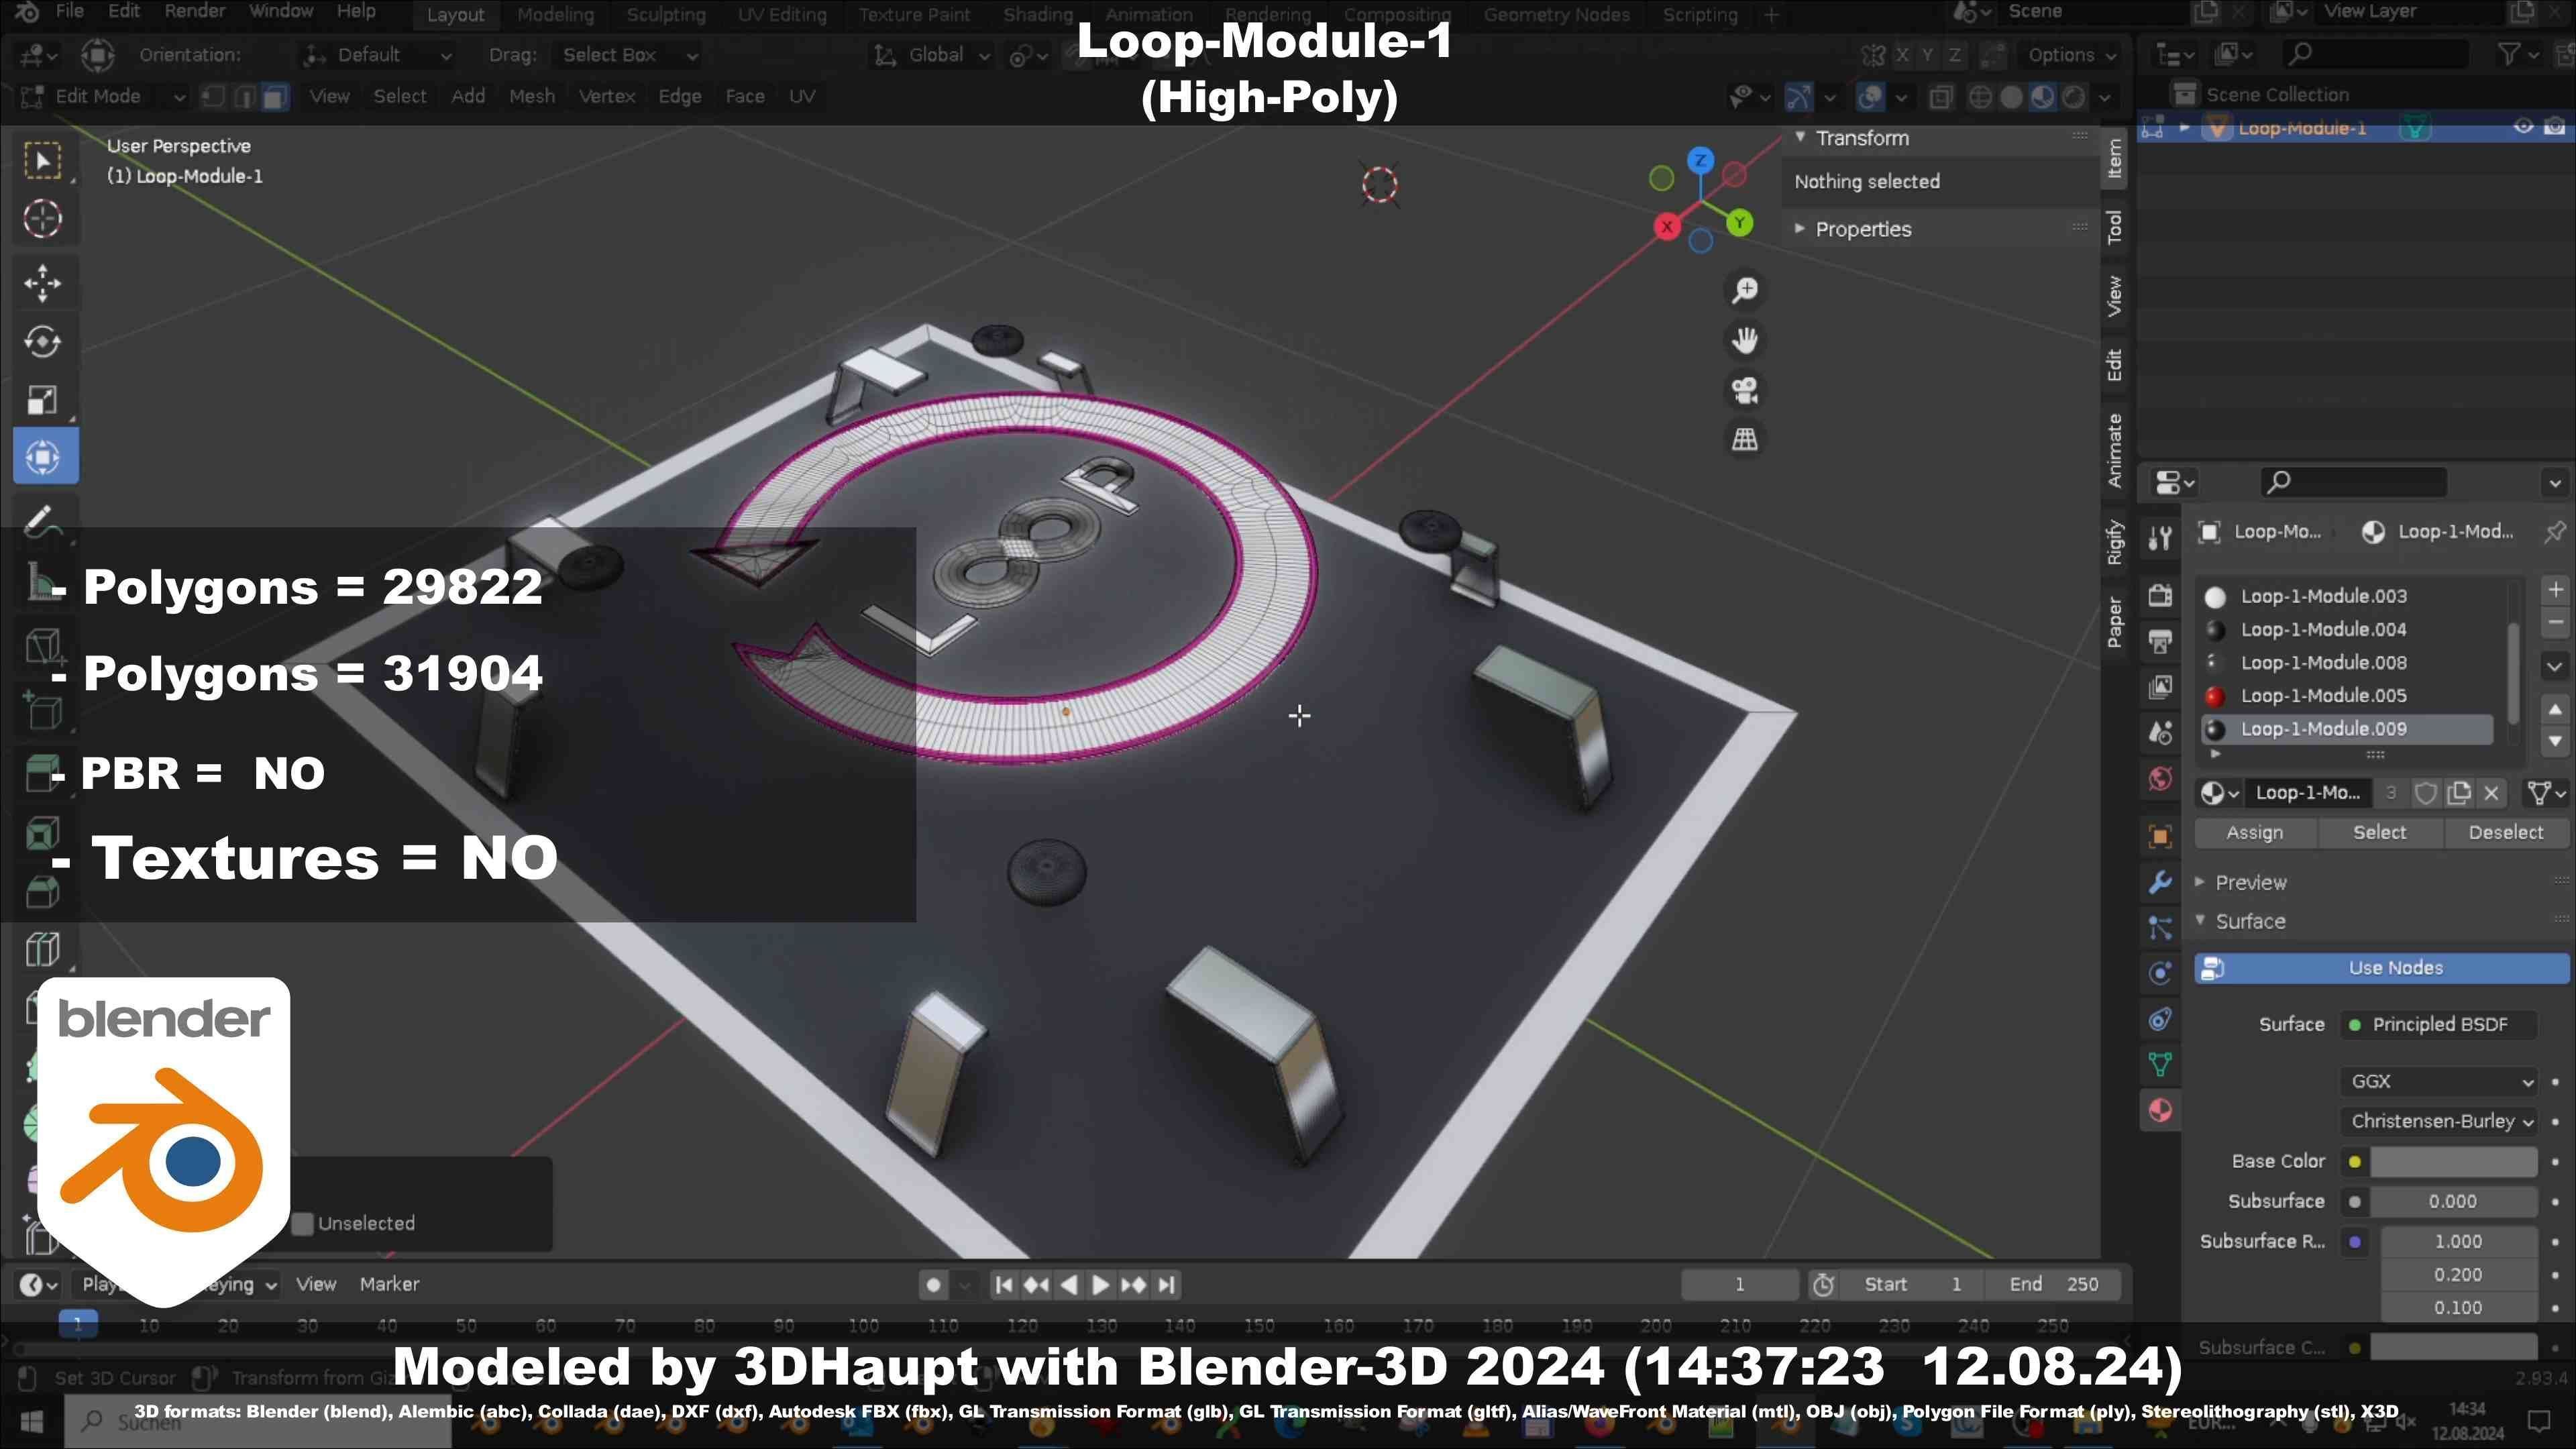Remove material slot (minus)
The image size is (2576, 1449).
click(x=2555, y=622)
